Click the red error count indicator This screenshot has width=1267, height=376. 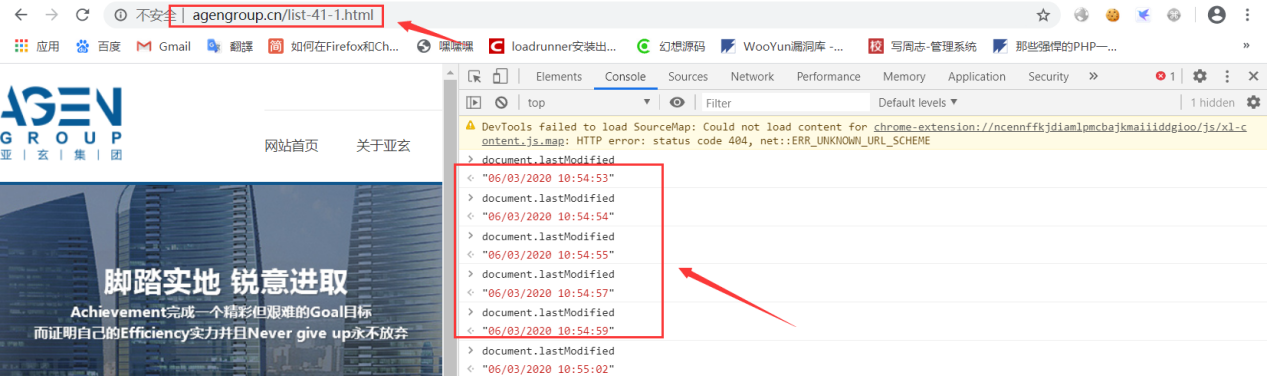(1165, 76)
